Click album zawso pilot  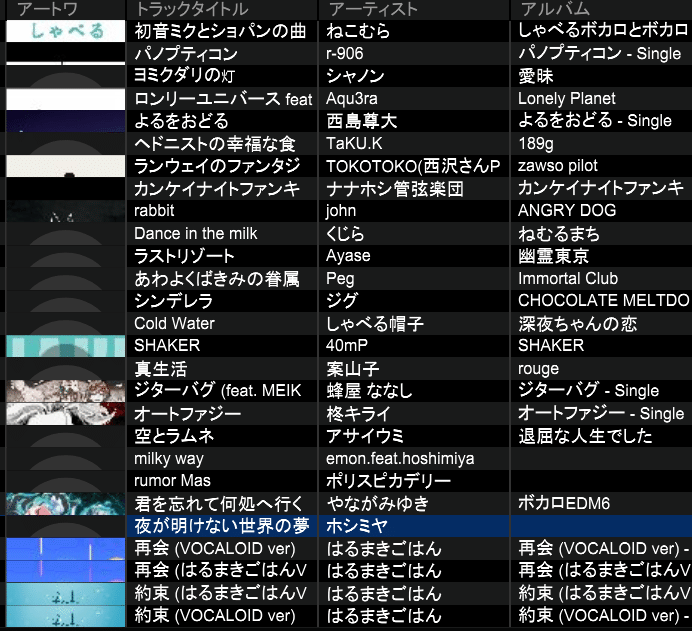point(558,166)
